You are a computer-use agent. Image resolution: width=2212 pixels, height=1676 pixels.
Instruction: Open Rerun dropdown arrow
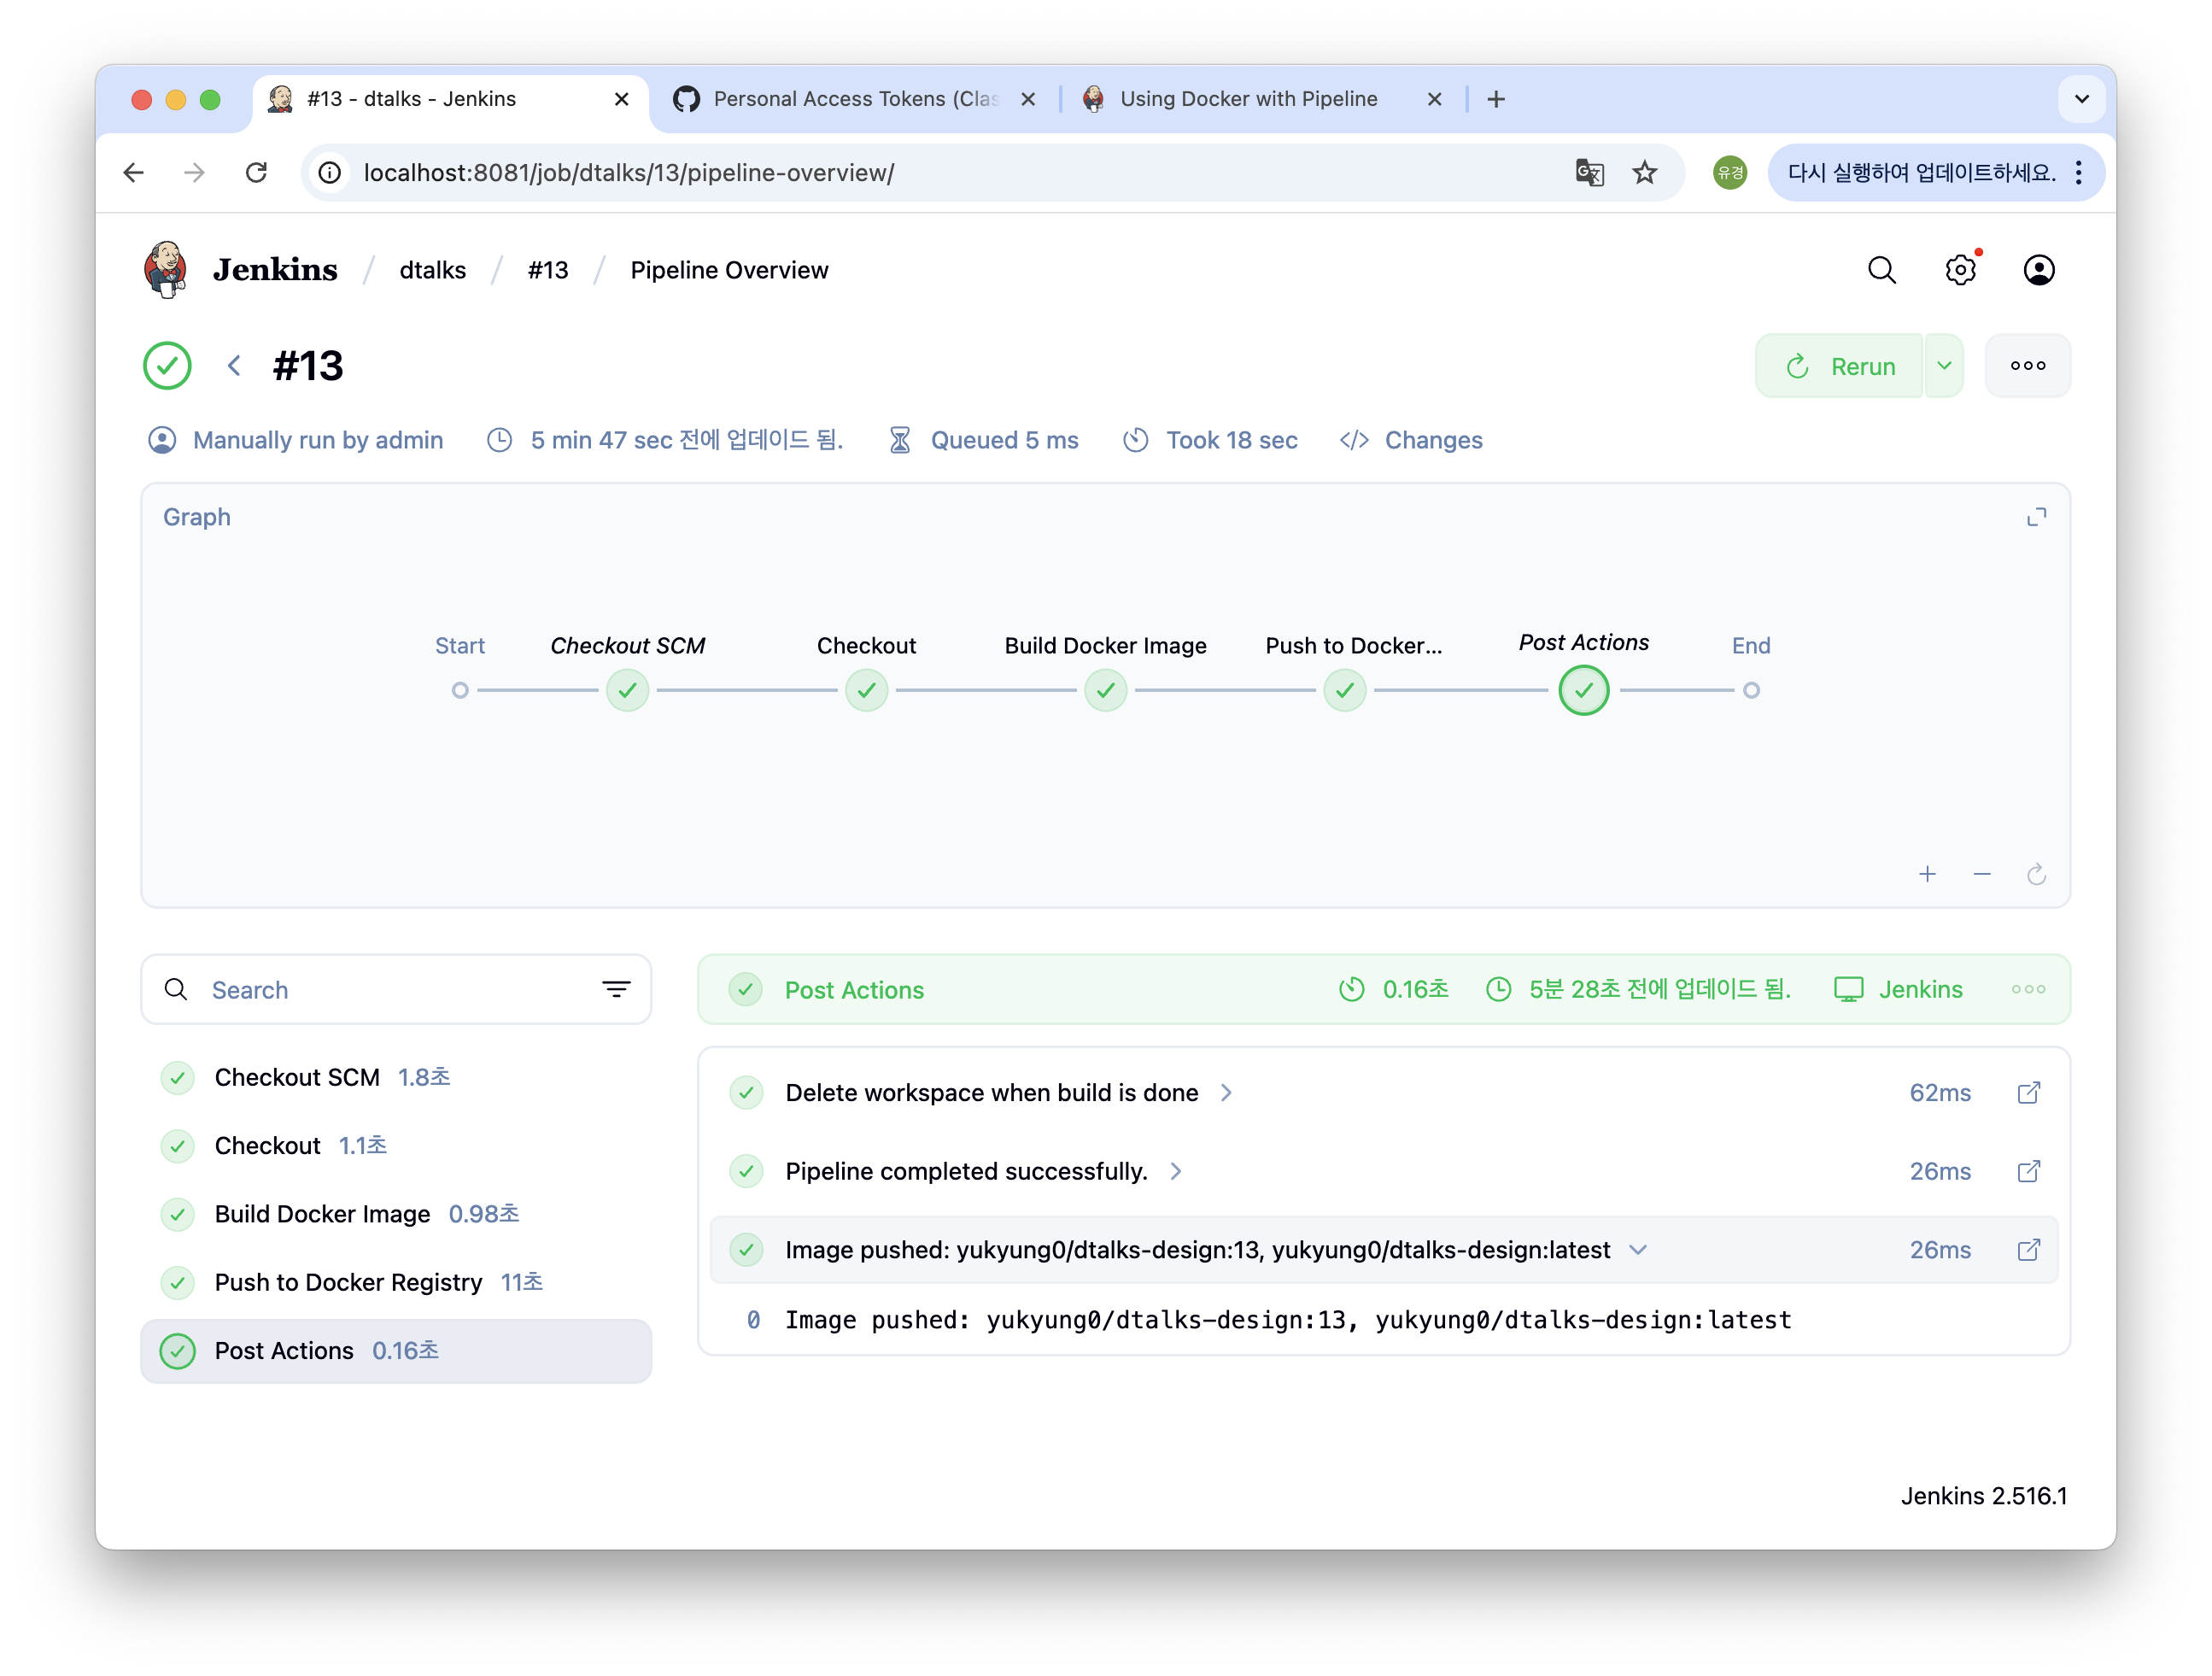tap(1944, 366)
